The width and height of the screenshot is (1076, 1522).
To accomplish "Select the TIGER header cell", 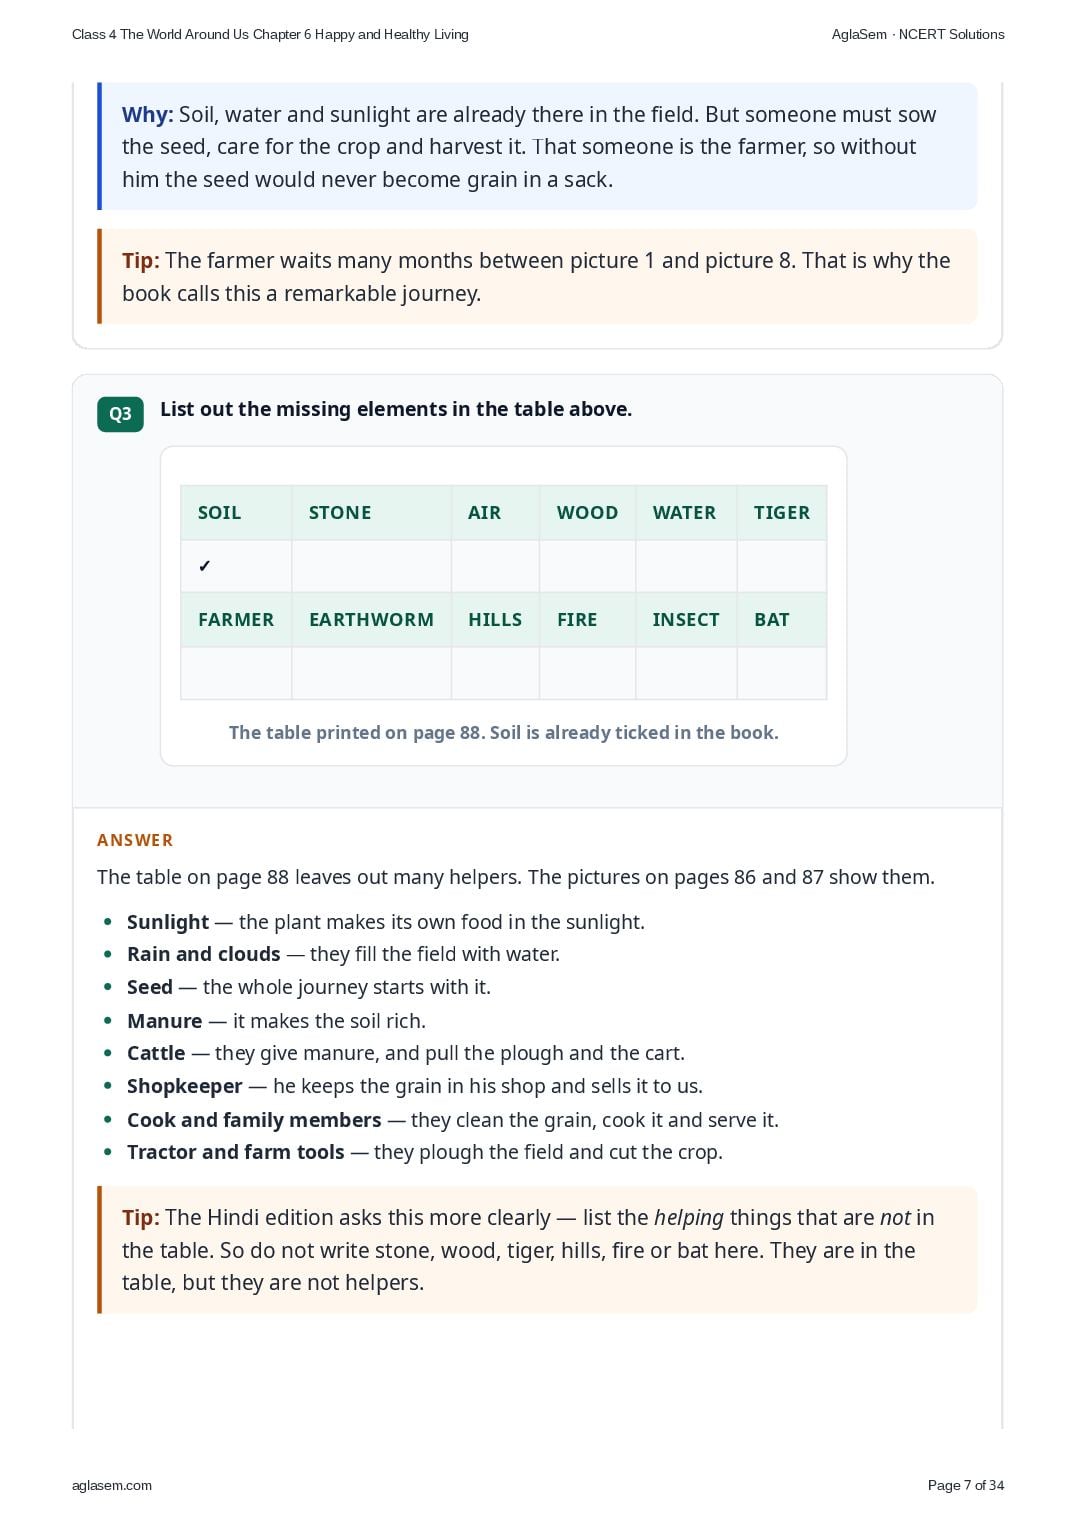I will [x=782, y=513].
